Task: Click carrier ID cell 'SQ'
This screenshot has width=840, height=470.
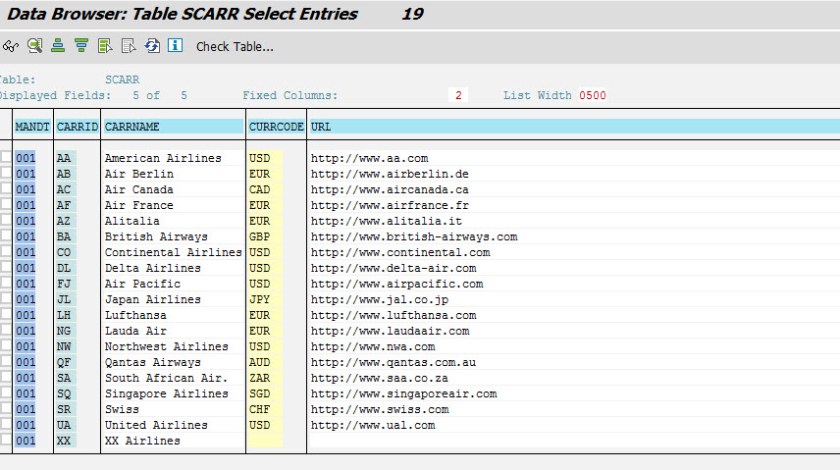Action: (64, 393)
